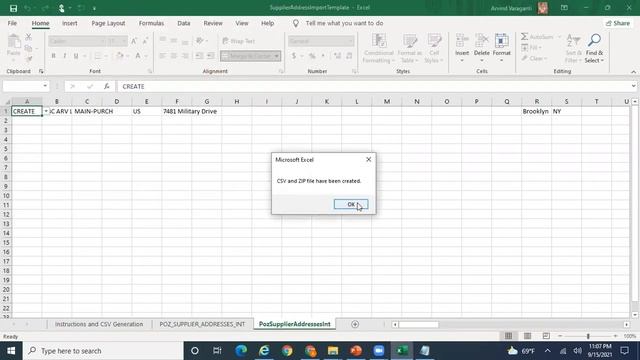Click the Increase Font Size icon
This screenshot has width=640, height=360.
[134, 41]
